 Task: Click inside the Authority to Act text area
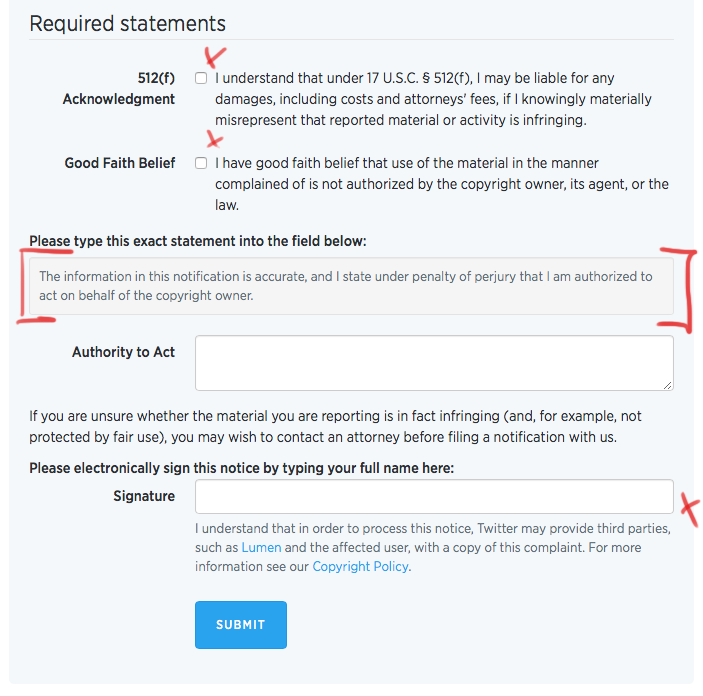(x=434, y=363)
